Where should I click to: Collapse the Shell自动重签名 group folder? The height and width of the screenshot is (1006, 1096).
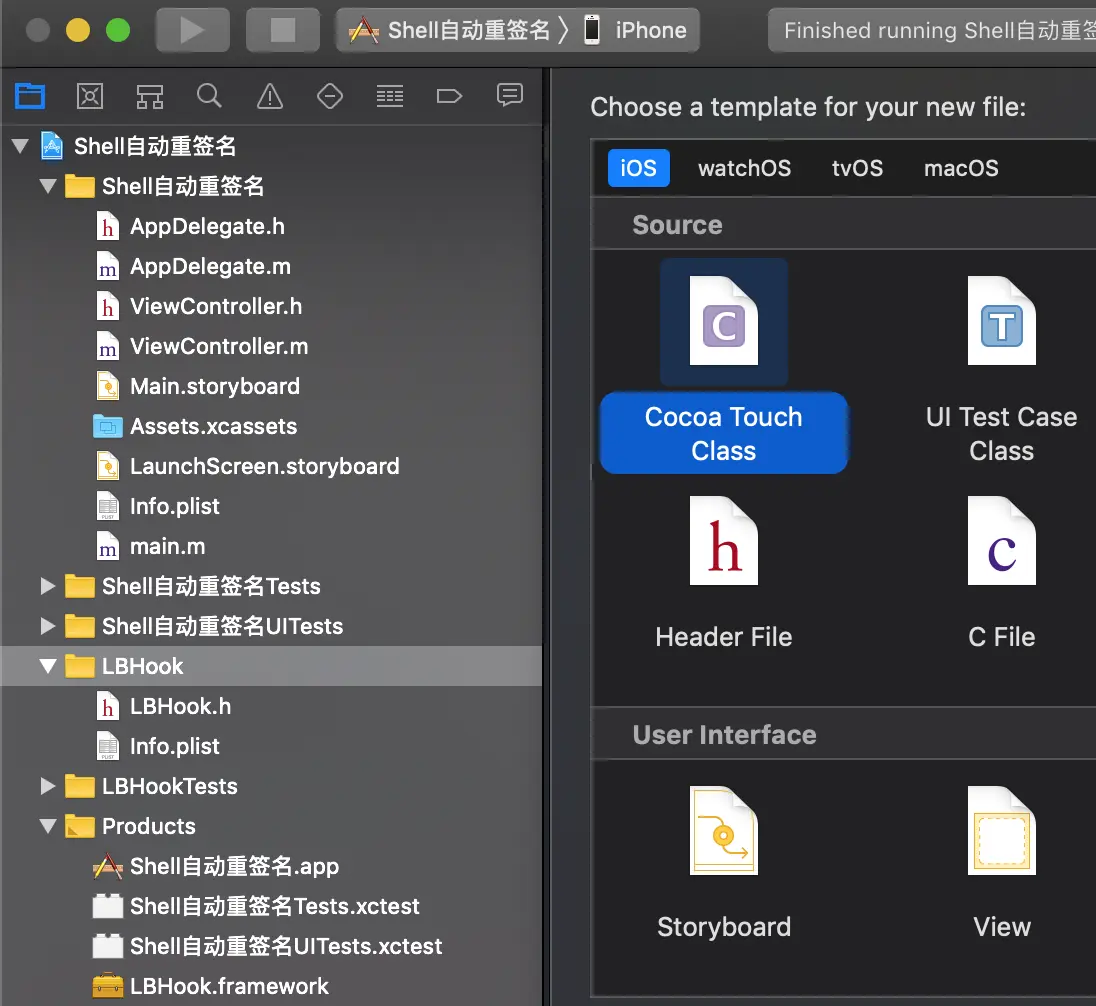pyautogui.click(x=48, y=186)
